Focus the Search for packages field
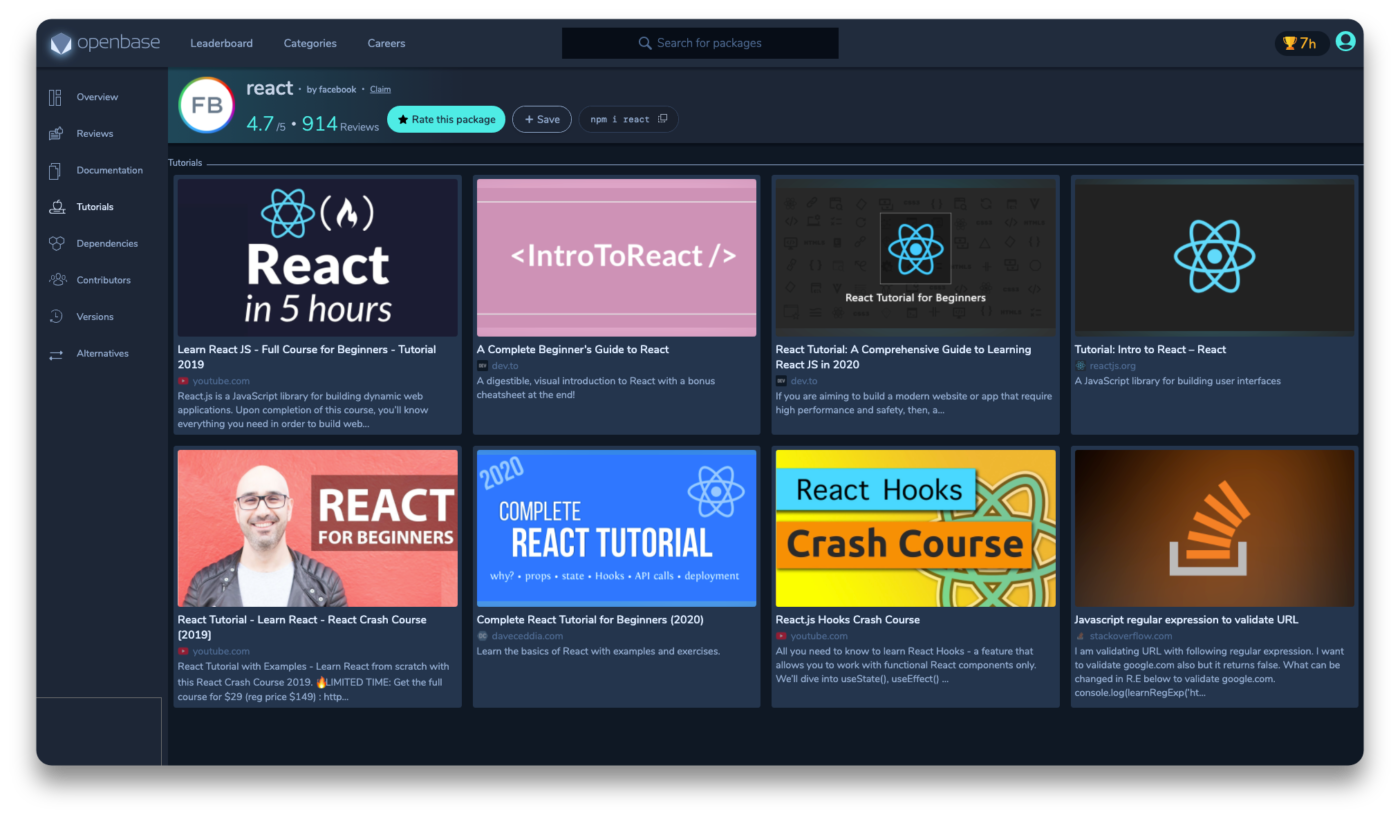 (x=700, y=43)
